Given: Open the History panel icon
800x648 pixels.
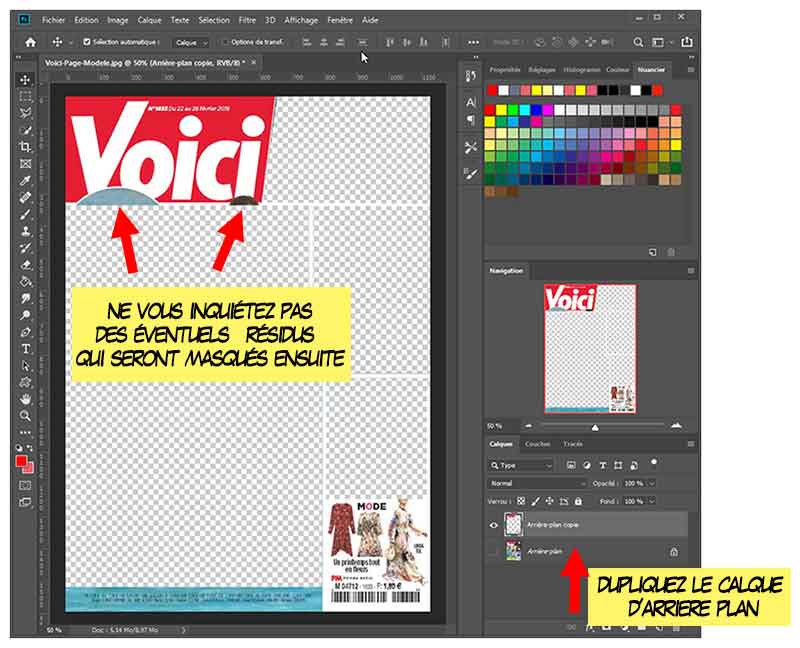Looking at the screenshot, I should pos(470,77).
